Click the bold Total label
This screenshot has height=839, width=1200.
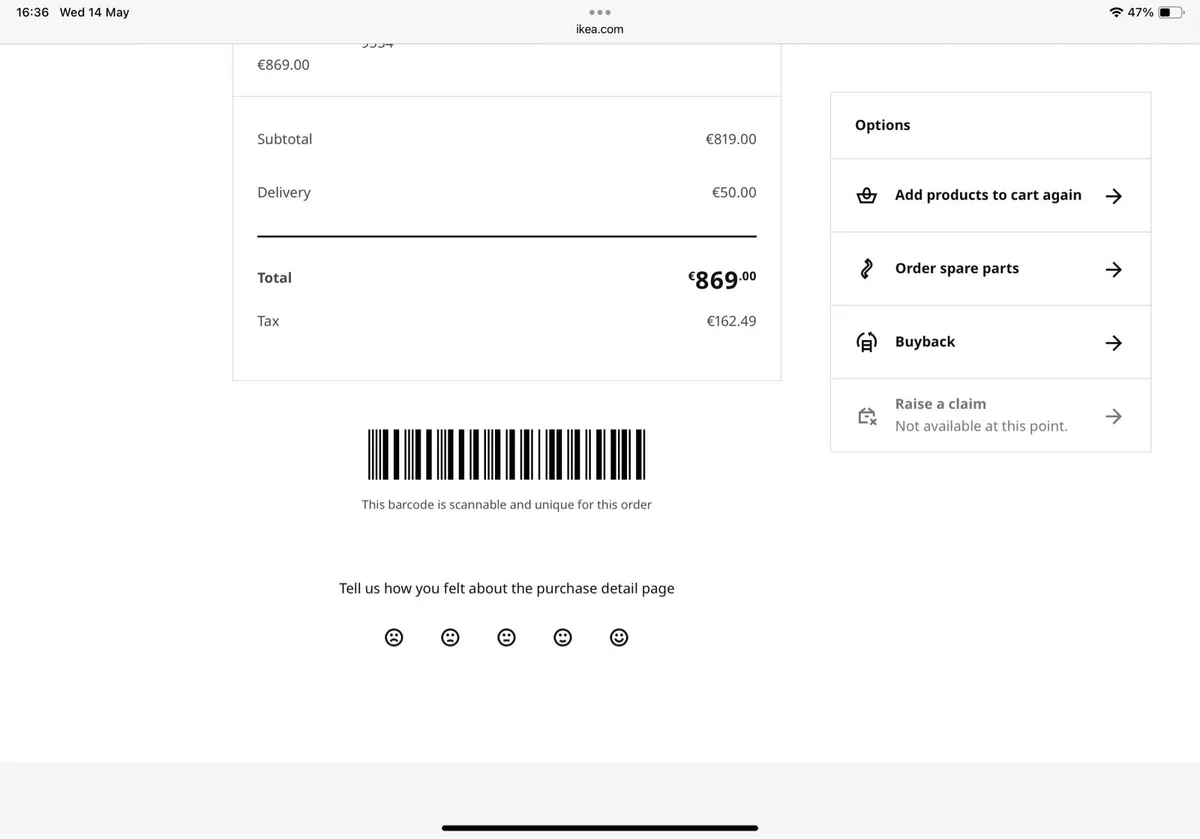274,278
